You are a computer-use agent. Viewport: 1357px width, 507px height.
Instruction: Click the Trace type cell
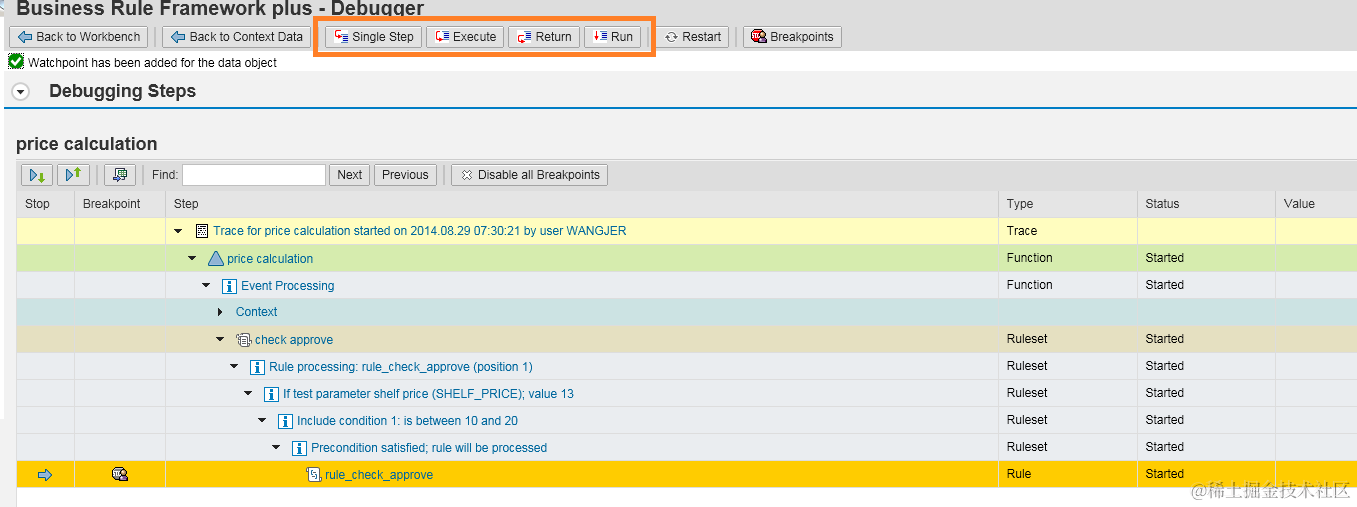1068,231
